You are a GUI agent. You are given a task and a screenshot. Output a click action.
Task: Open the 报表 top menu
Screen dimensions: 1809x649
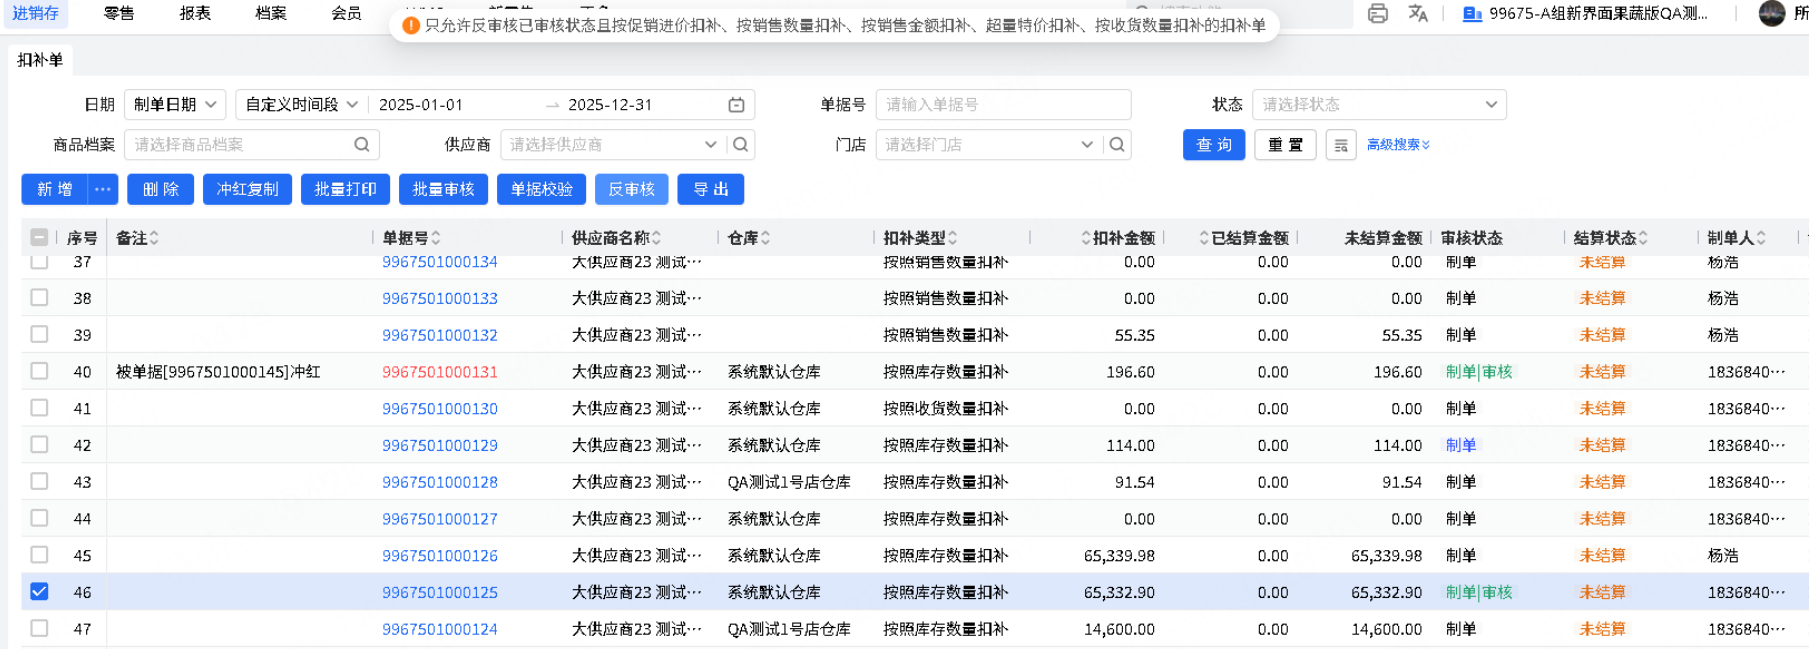pyautogui.click(x=195, y=13)
